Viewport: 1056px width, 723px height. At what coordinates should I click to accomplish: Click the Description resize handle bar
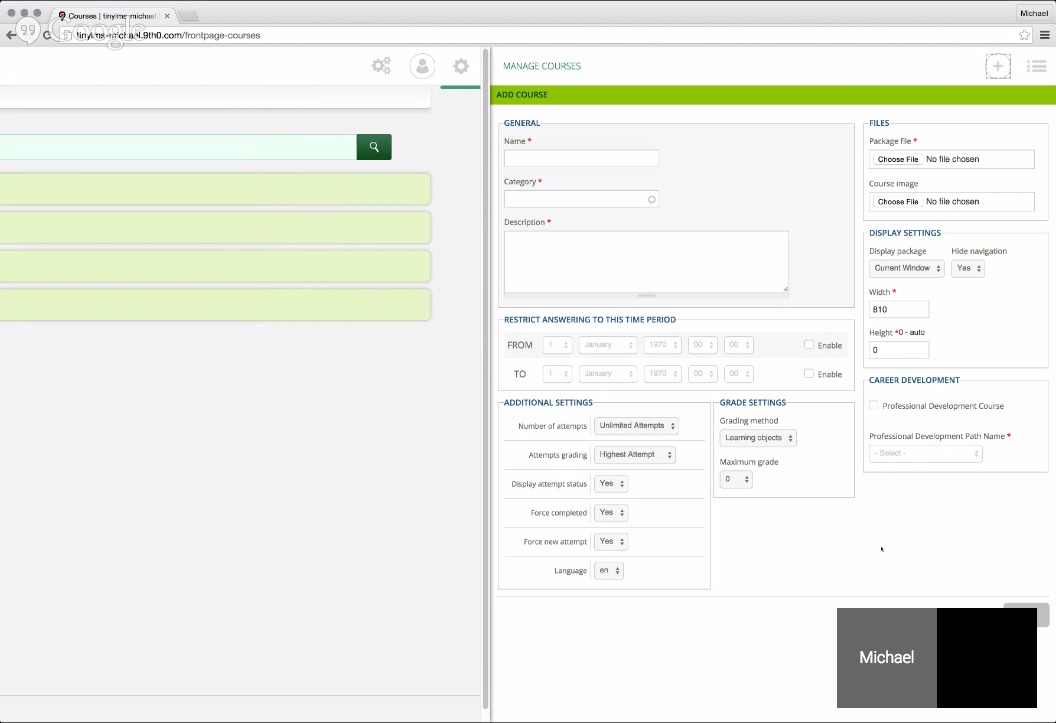646,296
